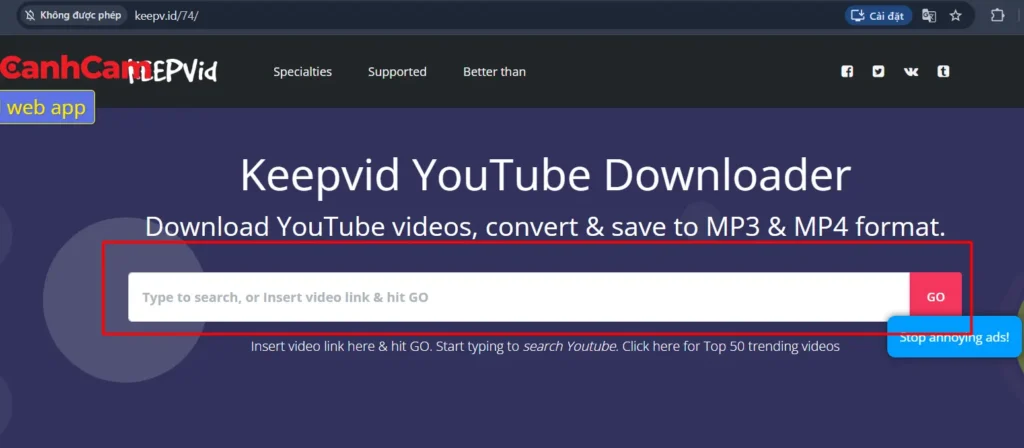Click the web app button
The image size is (1024, 448).
click(x=46, y=107)
